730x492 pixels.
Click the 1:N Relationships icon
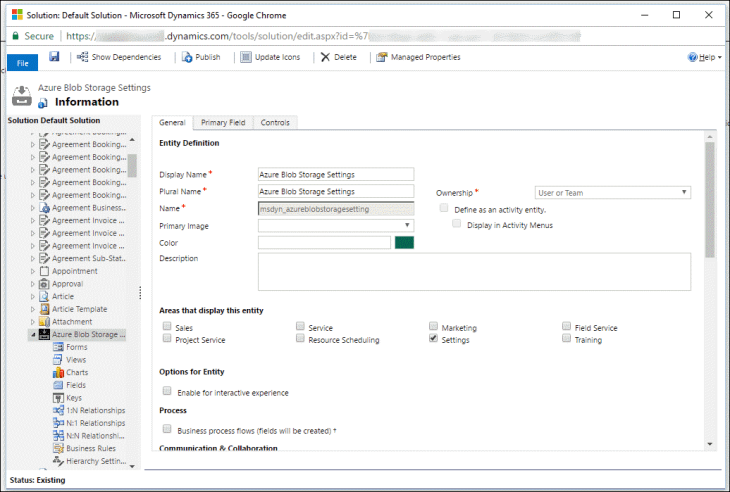tap(58, 411)
